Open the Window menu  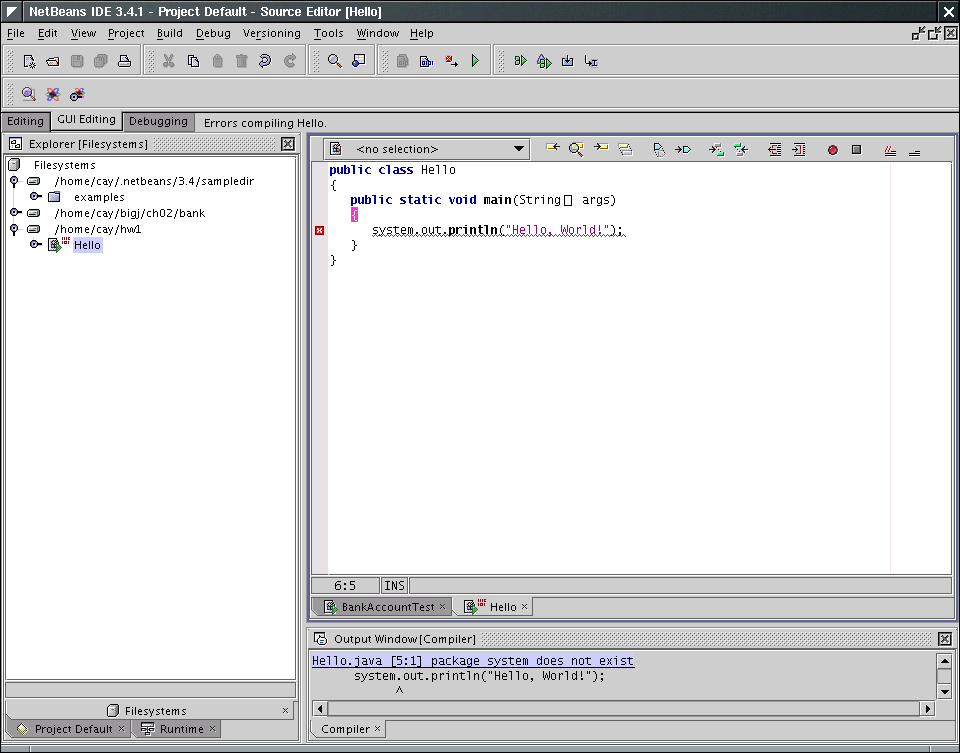(377, 33)
